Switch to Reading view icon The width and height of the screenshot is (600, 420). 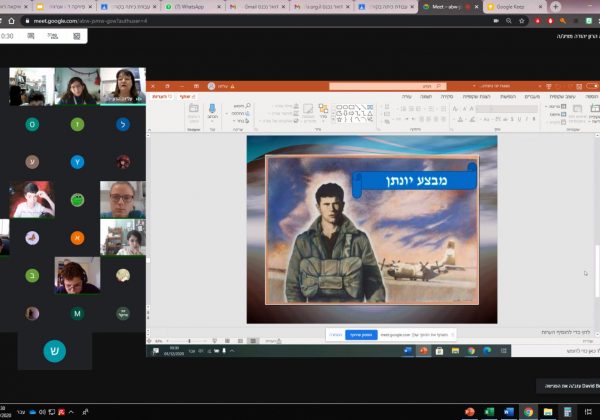click(227, 340)
